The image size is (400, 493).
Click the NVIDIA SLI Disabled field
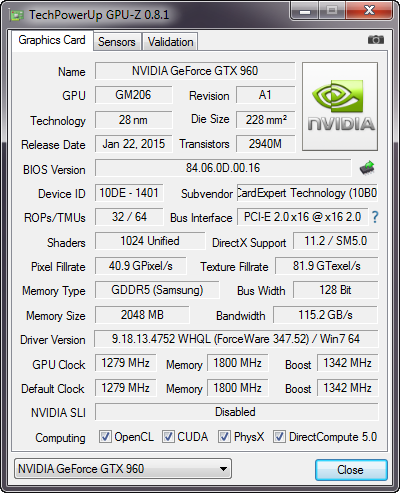(237, 412)
